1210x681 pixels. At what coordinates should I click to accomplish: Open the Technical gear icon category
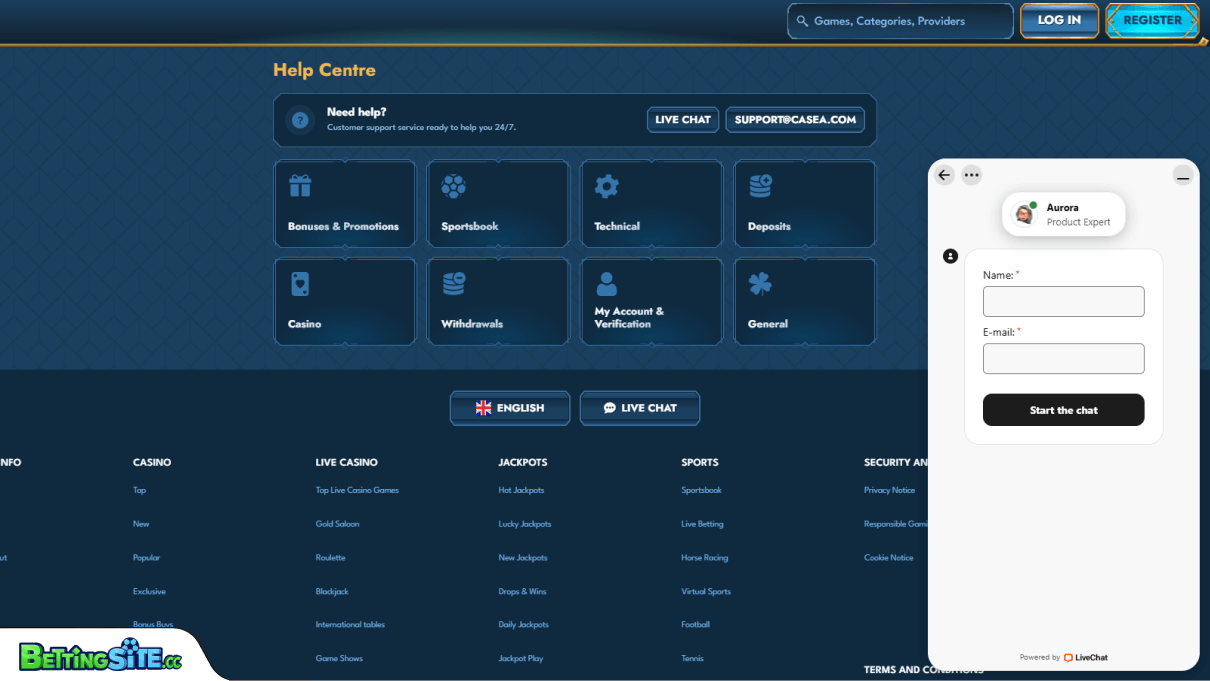607,186
